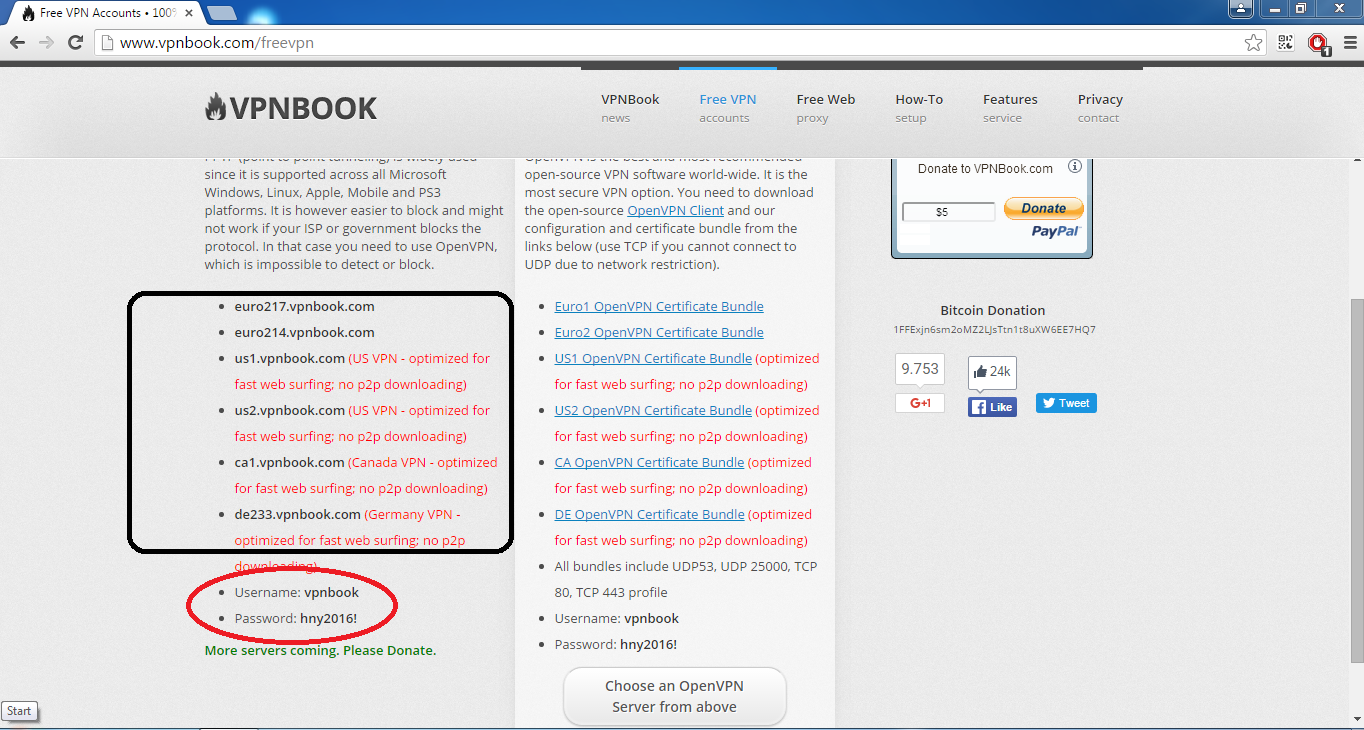Reload the page with refresh icon
The height and width of the screenshot is (730, 1364).
75,42
